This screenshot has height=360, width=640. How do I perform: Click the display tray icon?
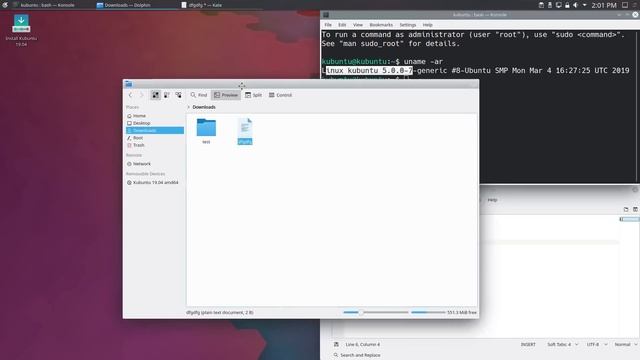pos(558,5)
